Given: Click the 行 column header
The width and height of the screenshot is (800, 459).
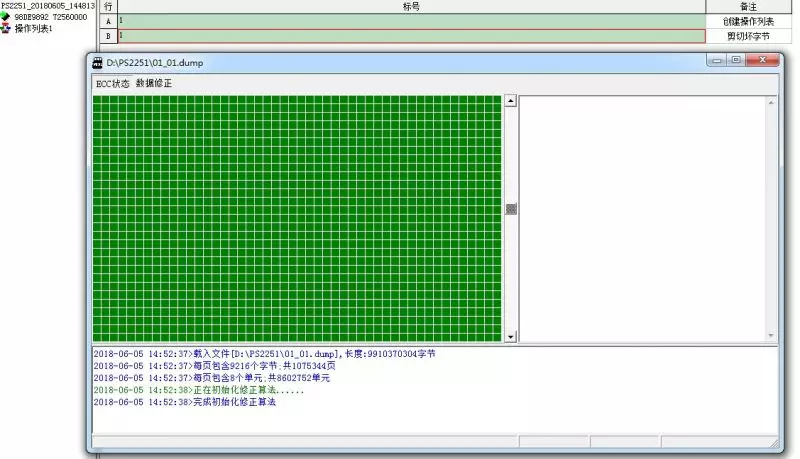Looking at the screenshot, I should click(108, 6).
